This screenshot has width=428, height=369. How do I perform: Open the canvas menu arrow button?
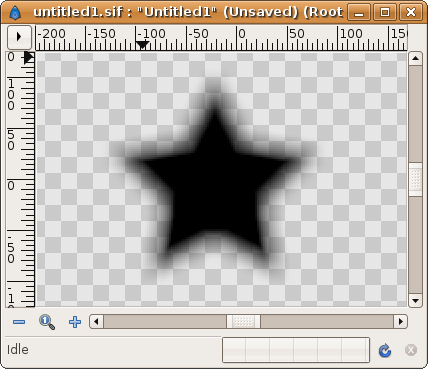coord(19,37)
